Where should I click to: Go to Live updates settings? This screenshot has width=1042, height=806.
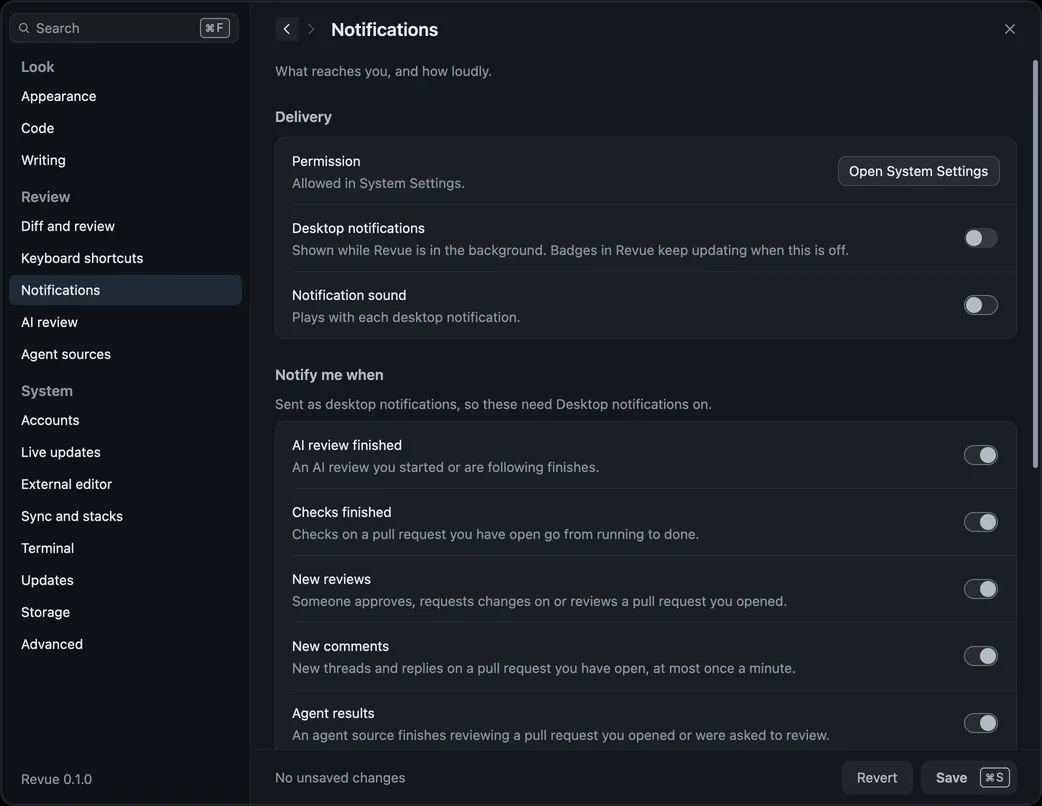pos(125,452)
